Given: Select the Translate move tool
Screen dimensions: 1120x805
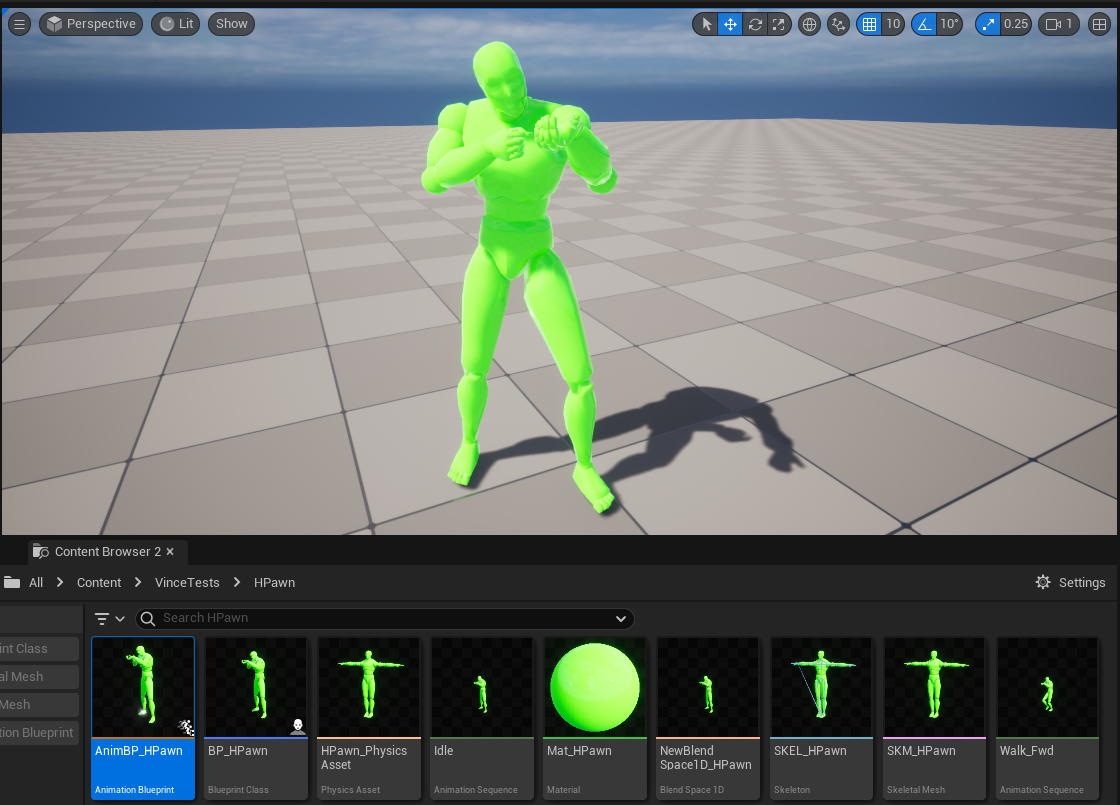Looking at the screenshot, I should pyautogui.click(x=731, y=24).
